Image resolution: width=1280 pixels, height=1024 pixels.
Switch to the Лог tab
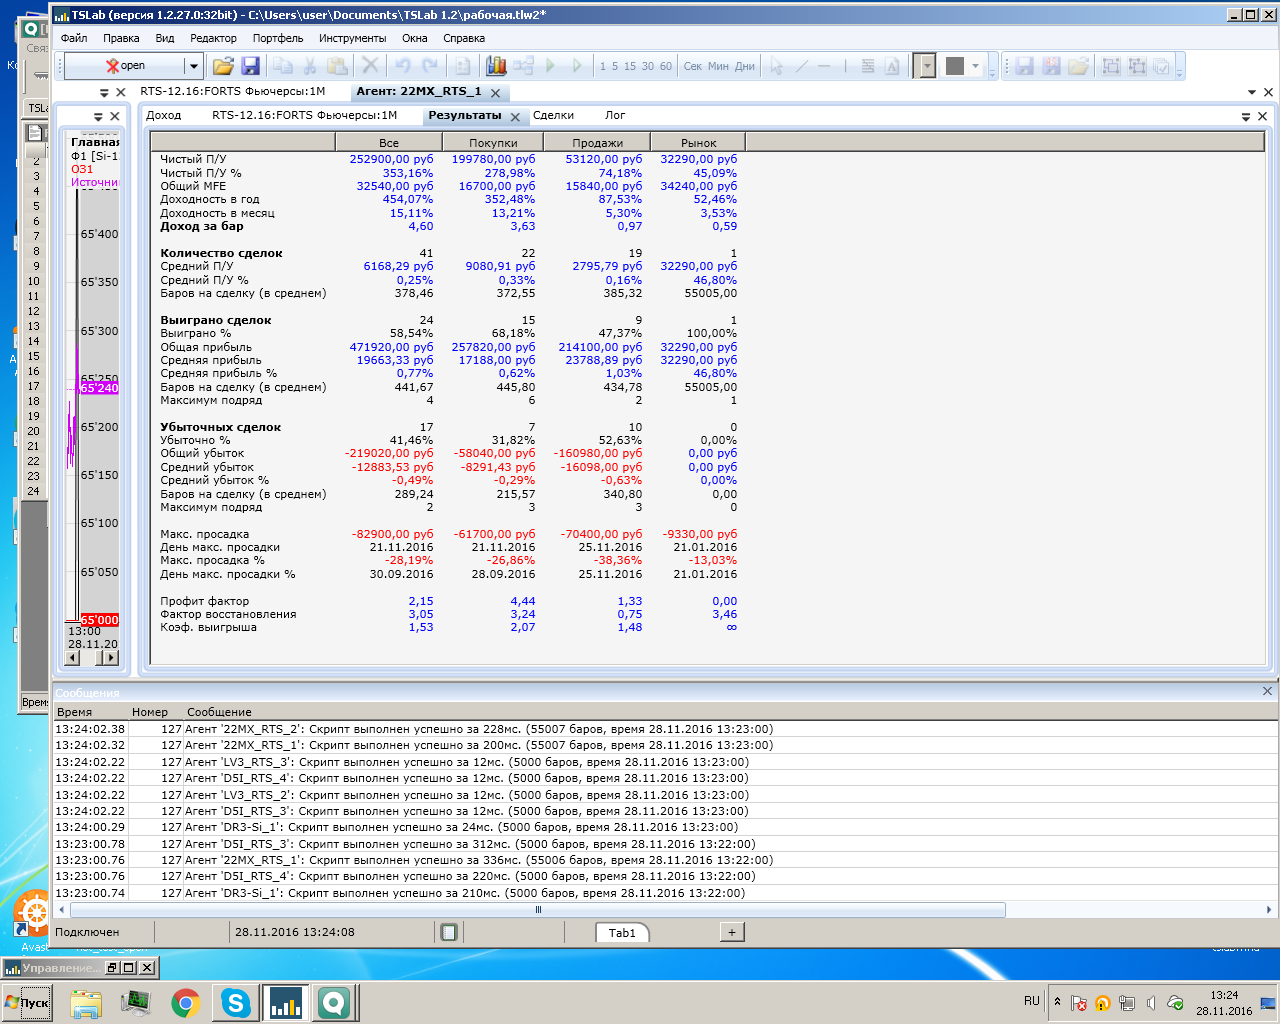tap(615, 115)
